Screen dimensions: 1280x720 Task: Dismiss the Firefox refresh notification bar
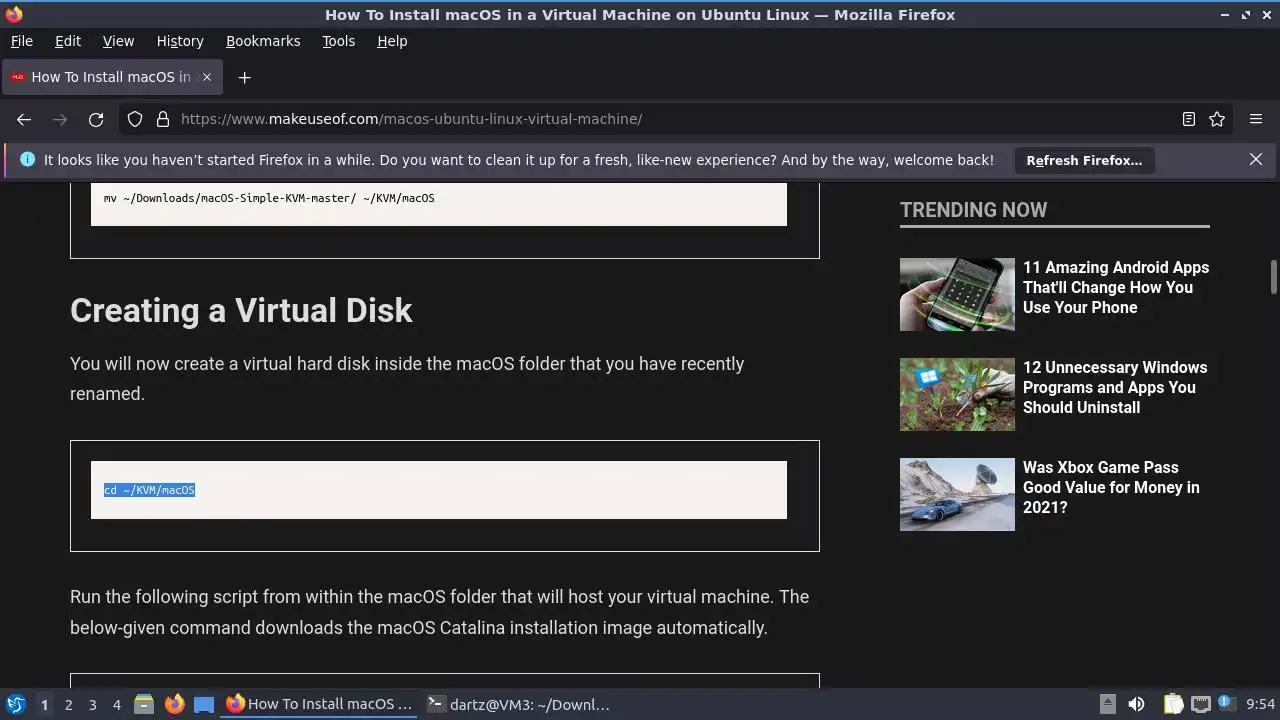(1256, 159)
